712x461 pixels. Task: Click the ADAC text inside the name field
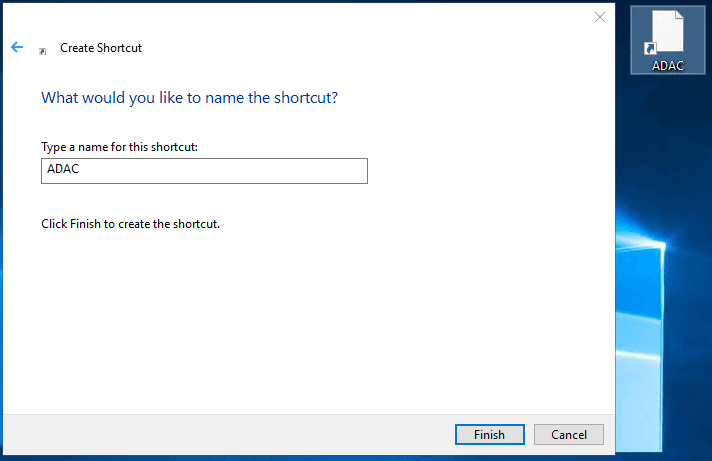63,171
